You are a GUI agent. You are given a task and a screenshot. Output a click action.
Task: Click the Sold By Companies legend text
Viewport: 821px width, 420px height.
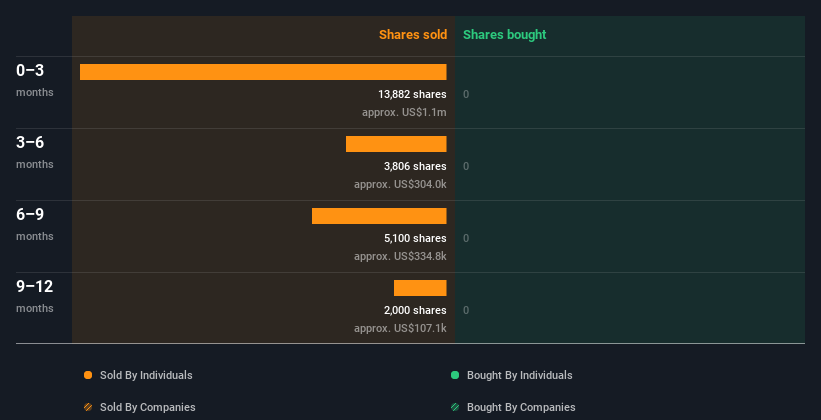(148, 407)
